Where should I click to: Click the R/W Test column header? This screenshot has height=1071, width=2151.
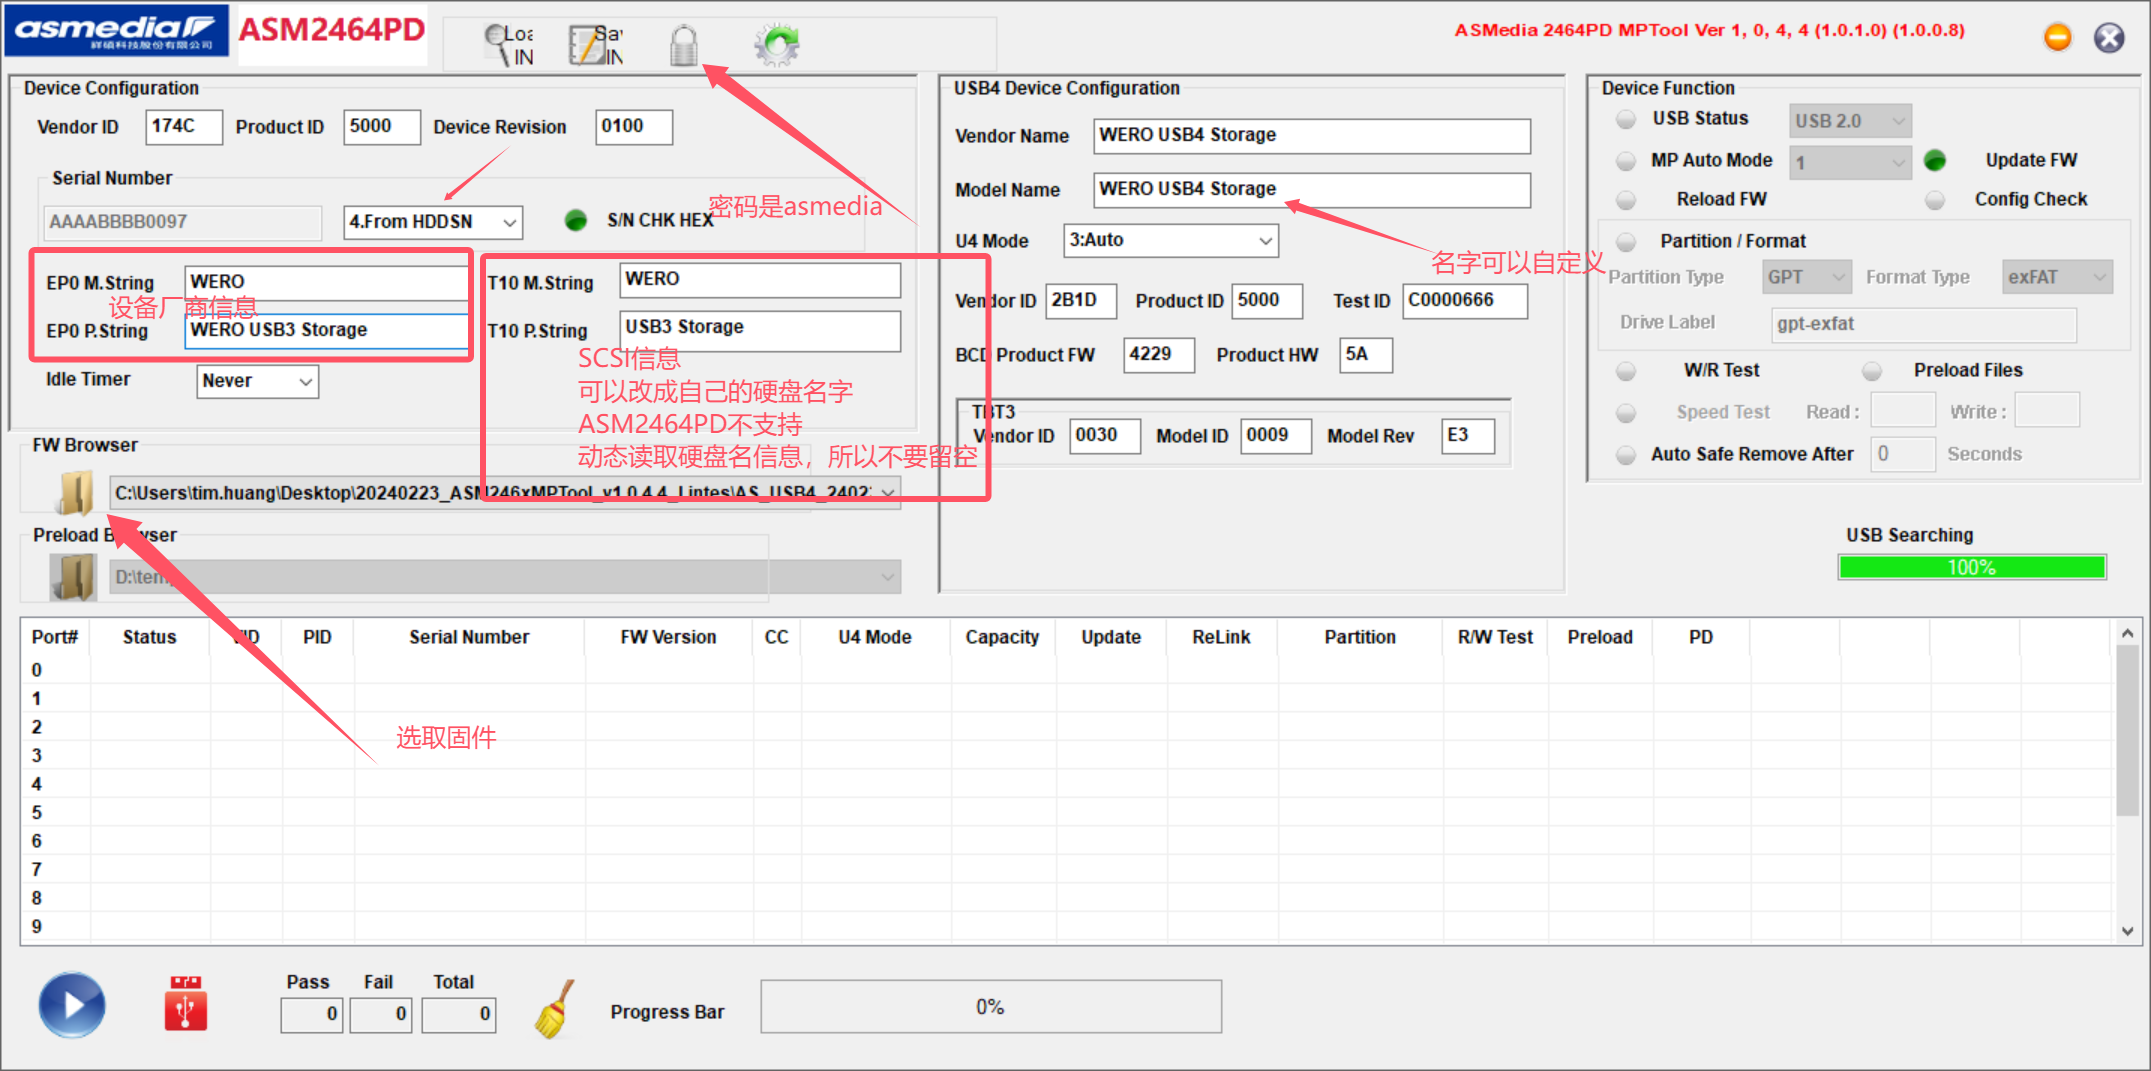(1495, 637)
